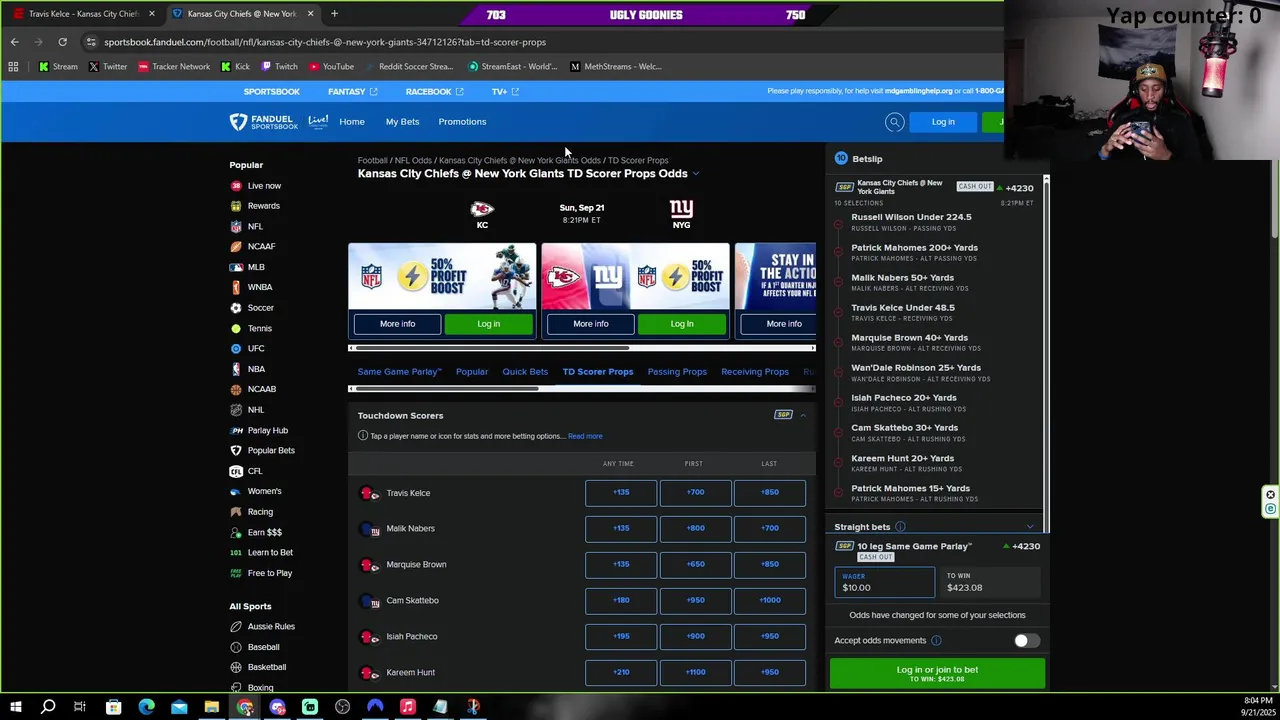This screenshot has width=1280, height=720.
Task: Open the search magnifier in FanDuel header
Action: 894,122
